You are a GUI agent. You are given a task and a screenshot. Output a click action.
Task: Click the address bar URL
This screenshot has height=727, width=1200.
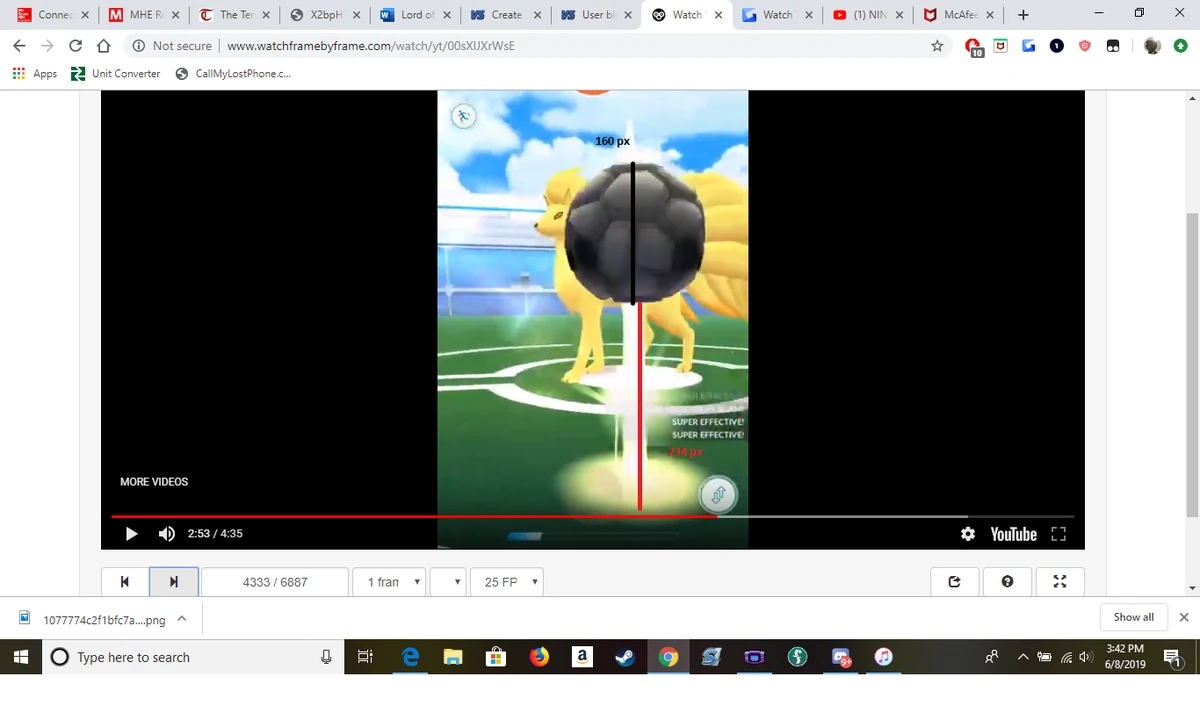(x=371, y=46)
